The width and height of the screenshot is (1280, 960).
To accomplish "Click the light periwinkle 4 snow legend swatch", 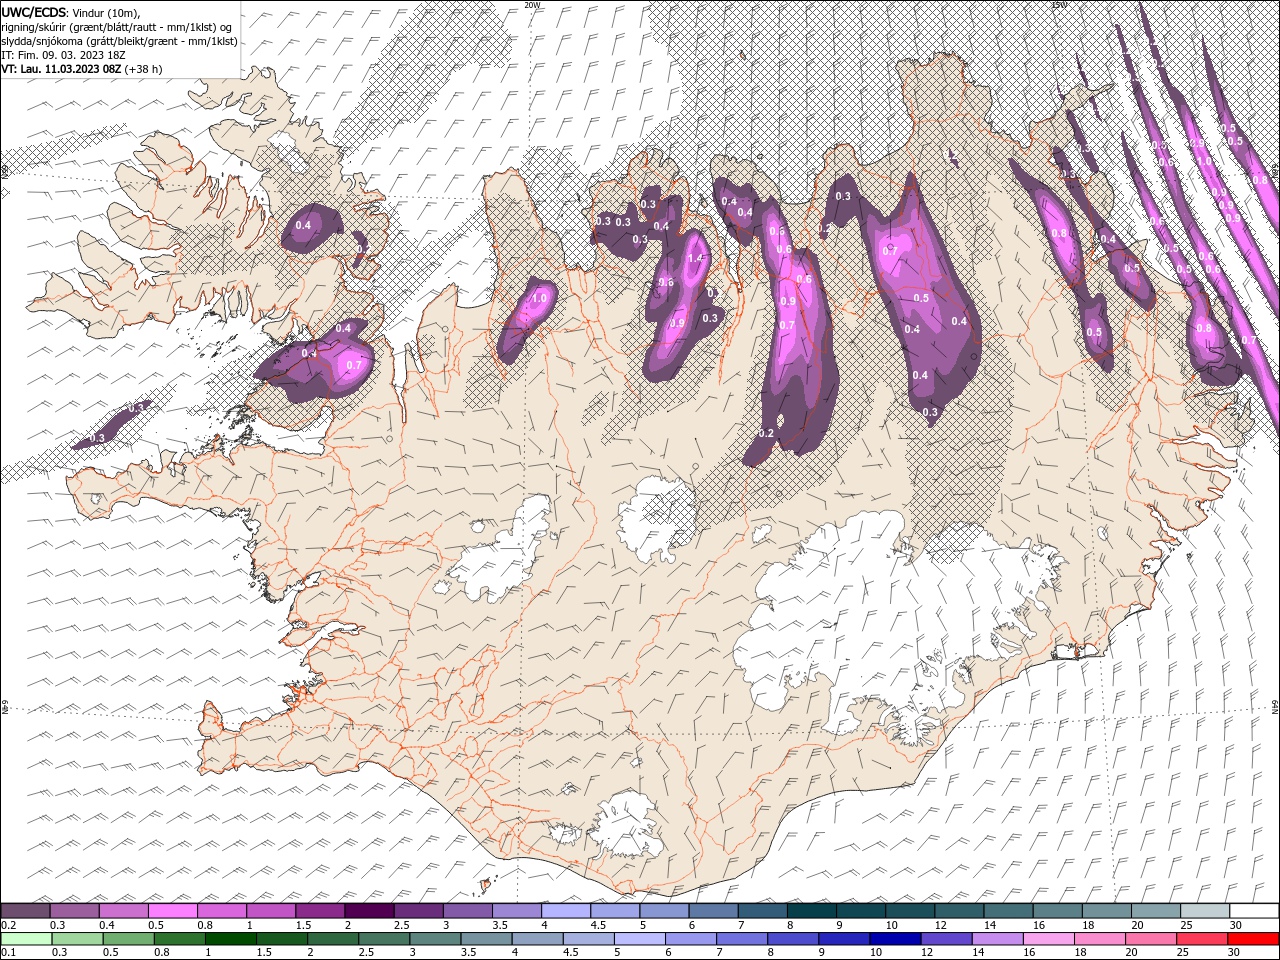I will coord(565,911).
